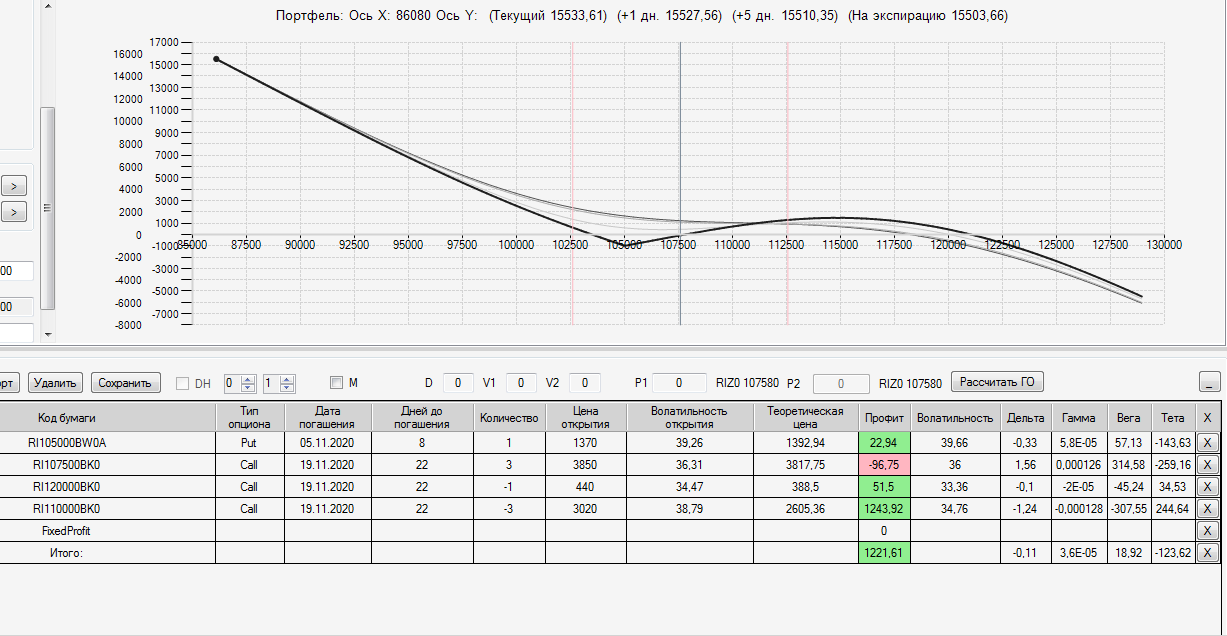Image resolution: width=1227 pixels, height=636 pixels.
Task: Focus the V2 input field
Action: (x=585, y=383)
